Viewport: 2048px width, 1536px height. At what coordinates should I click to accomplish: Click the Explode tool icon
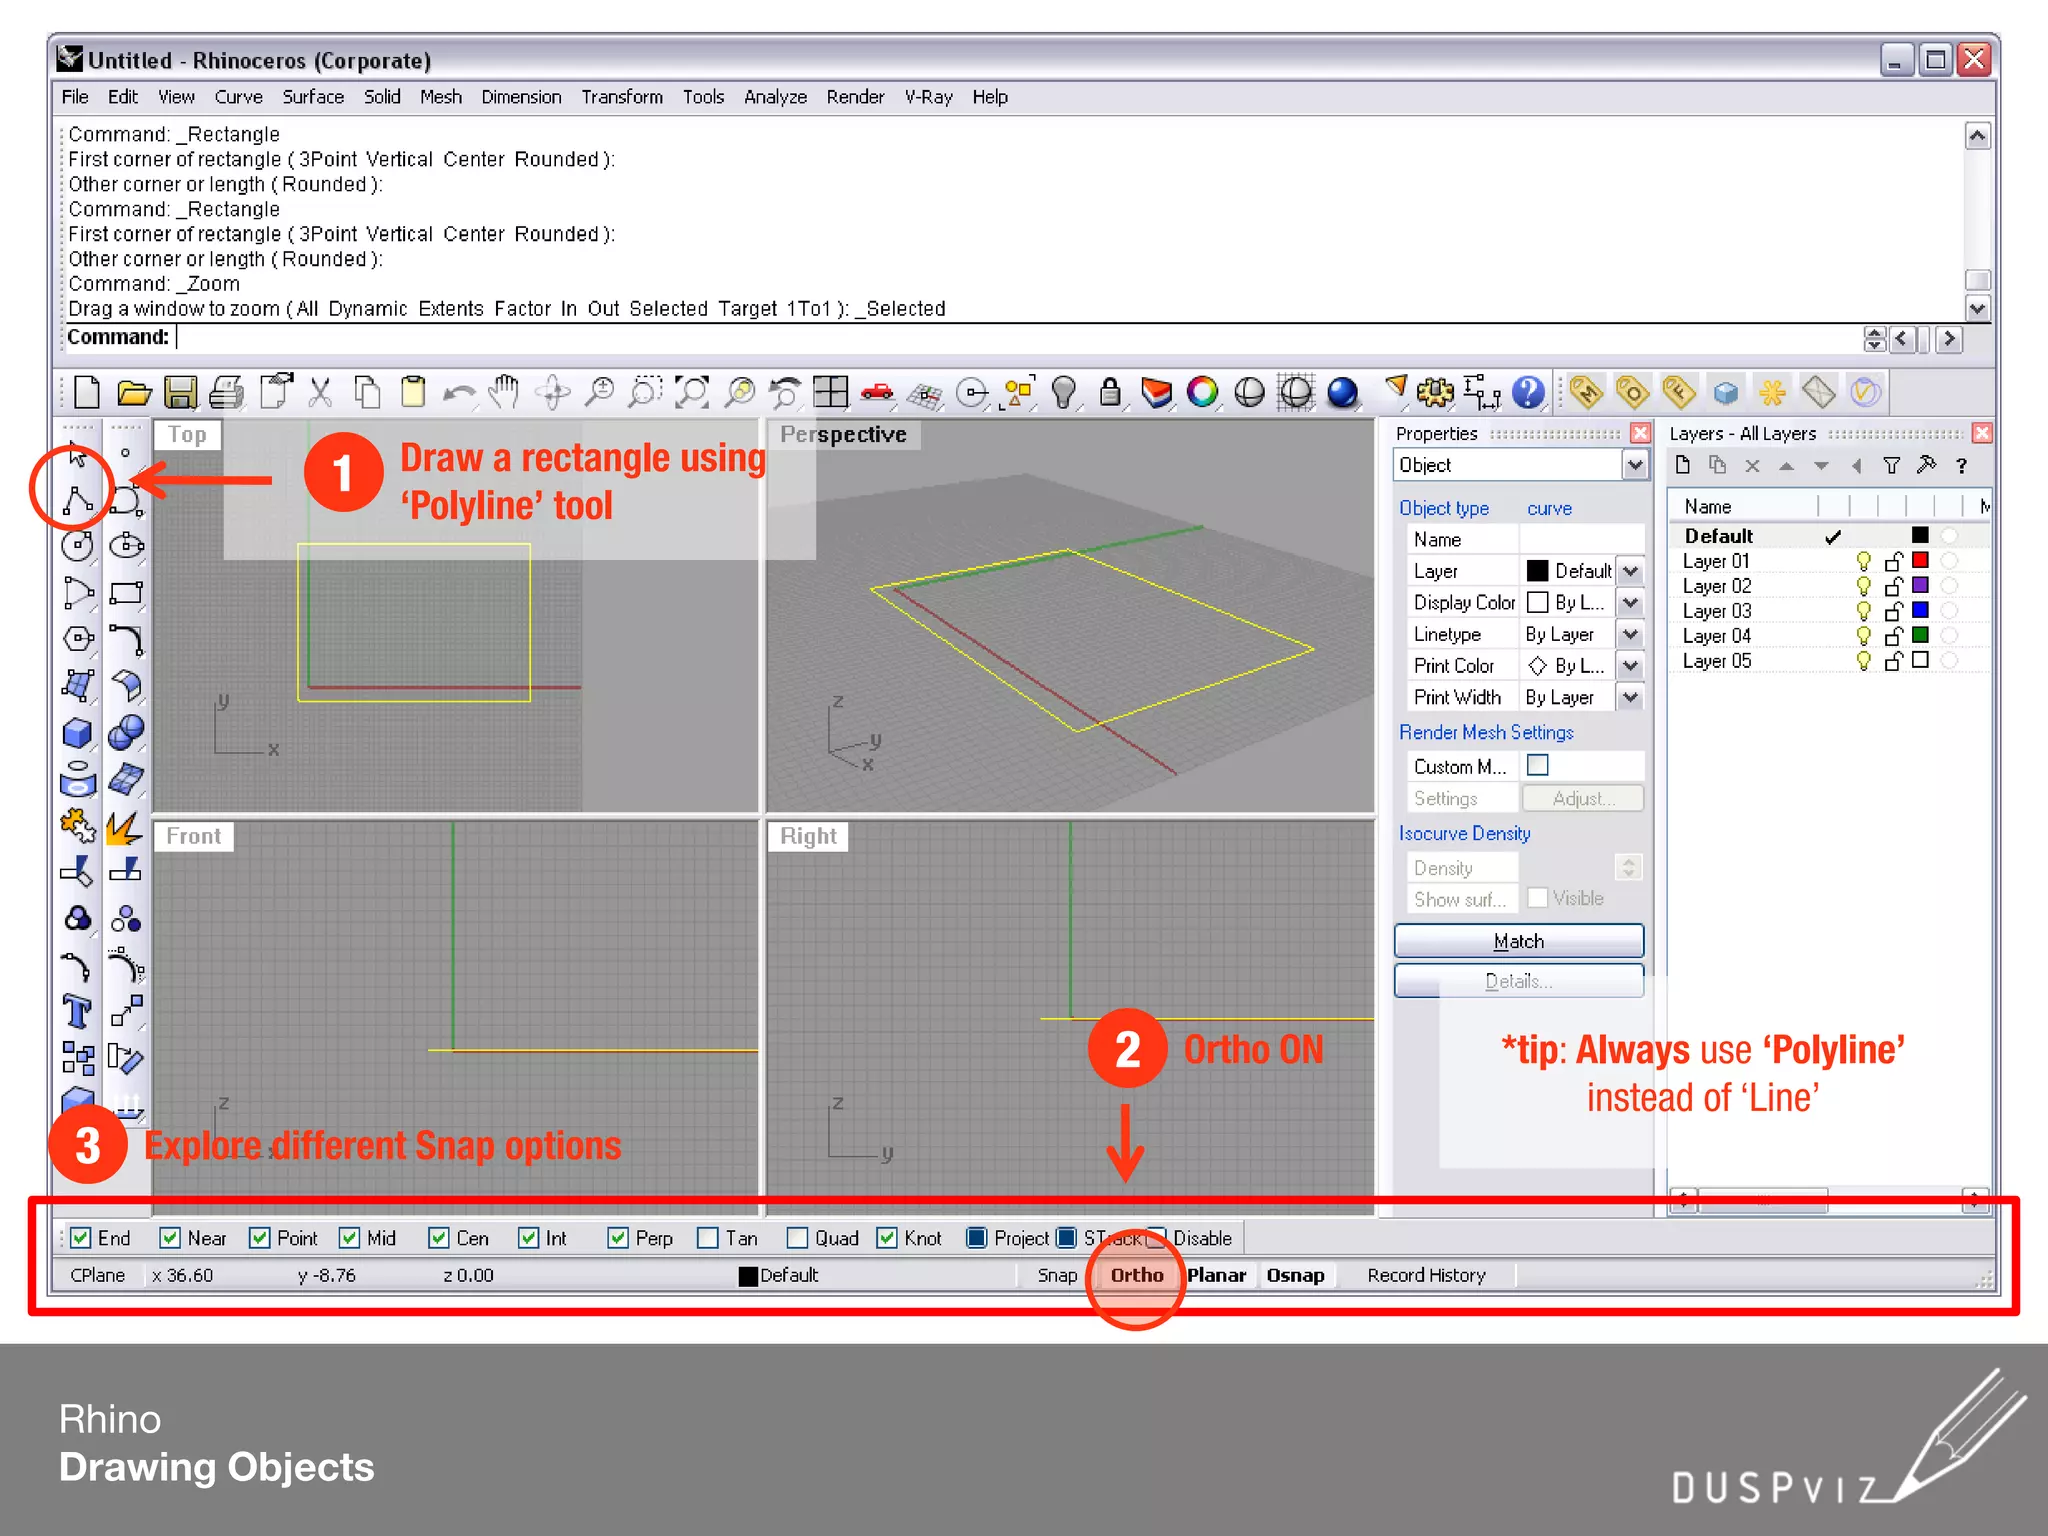tap(125, 828)
